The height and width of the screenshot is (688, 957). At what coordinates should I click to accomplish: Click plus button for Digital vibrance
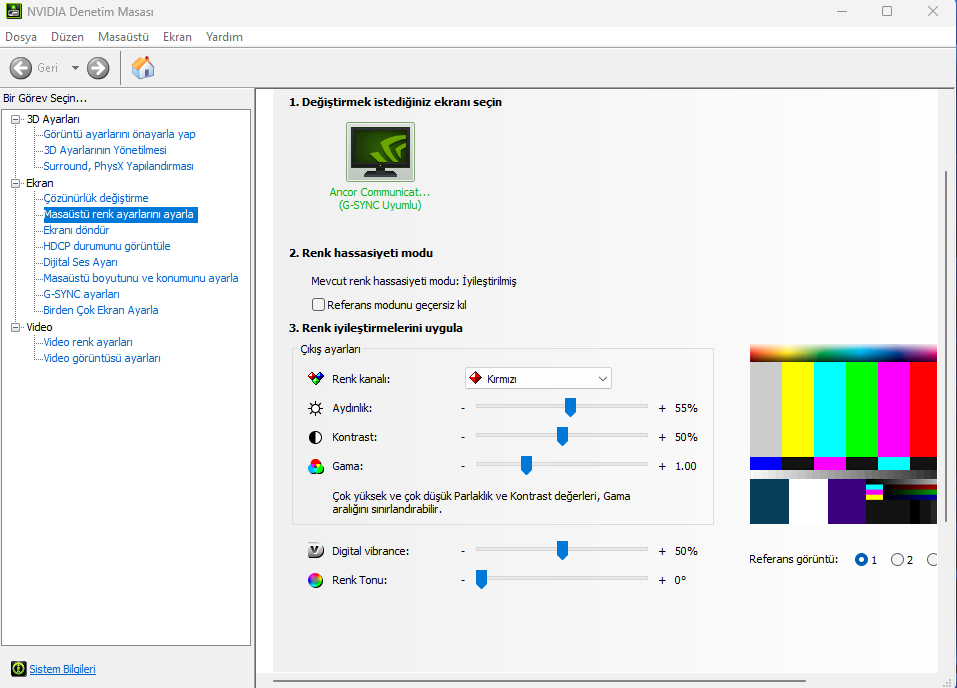point(662,551)
